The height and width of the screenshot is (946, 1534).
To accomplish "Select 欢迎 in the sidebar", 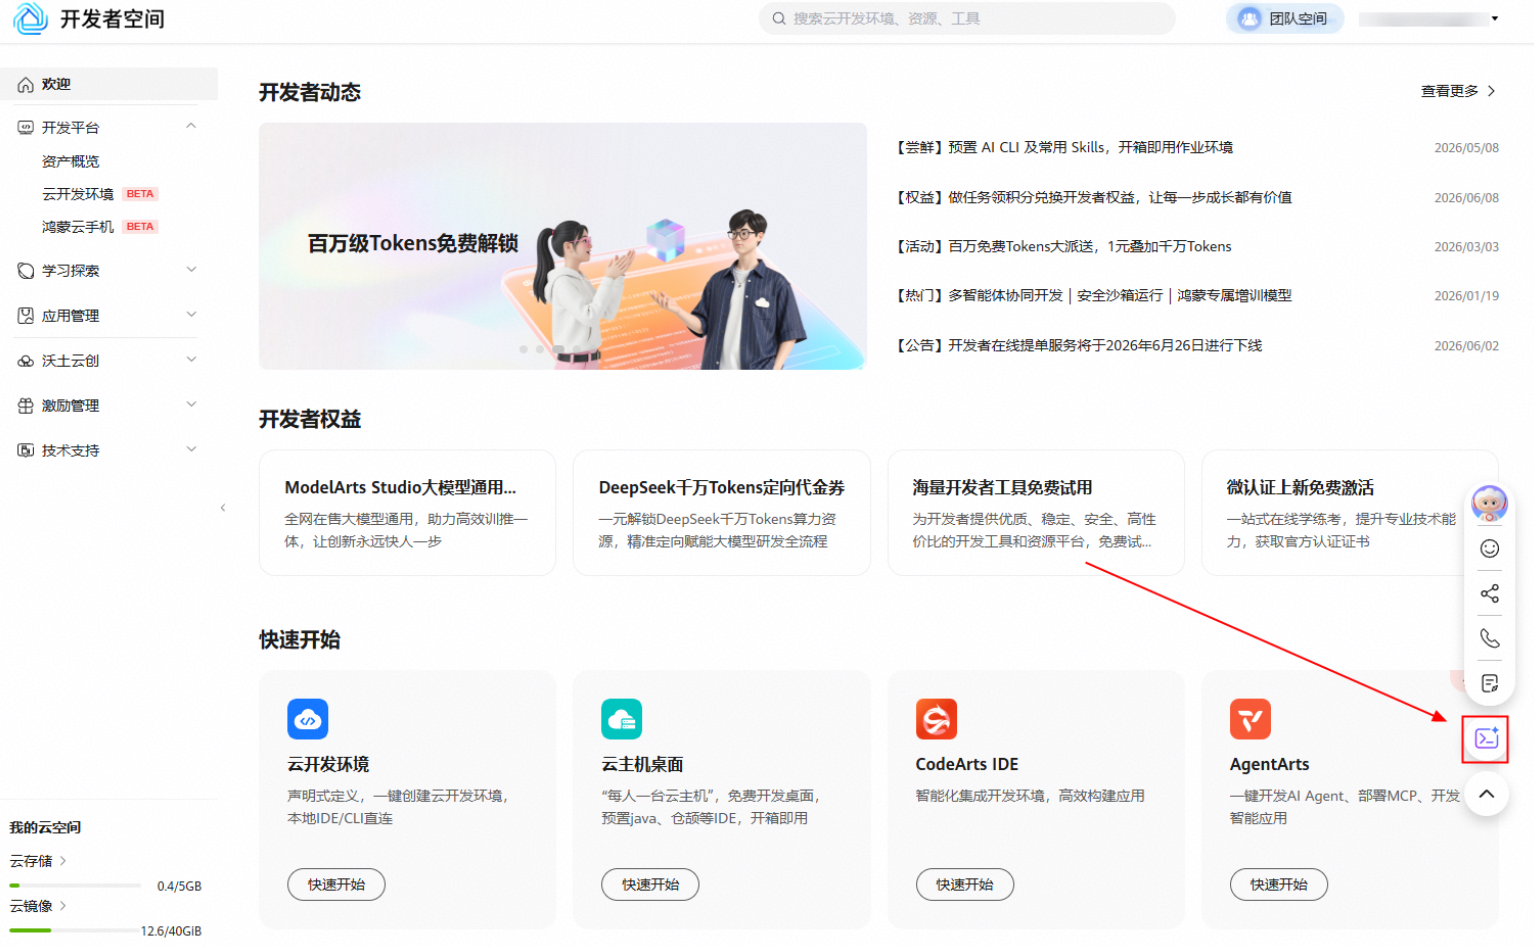I will [109, 84].
